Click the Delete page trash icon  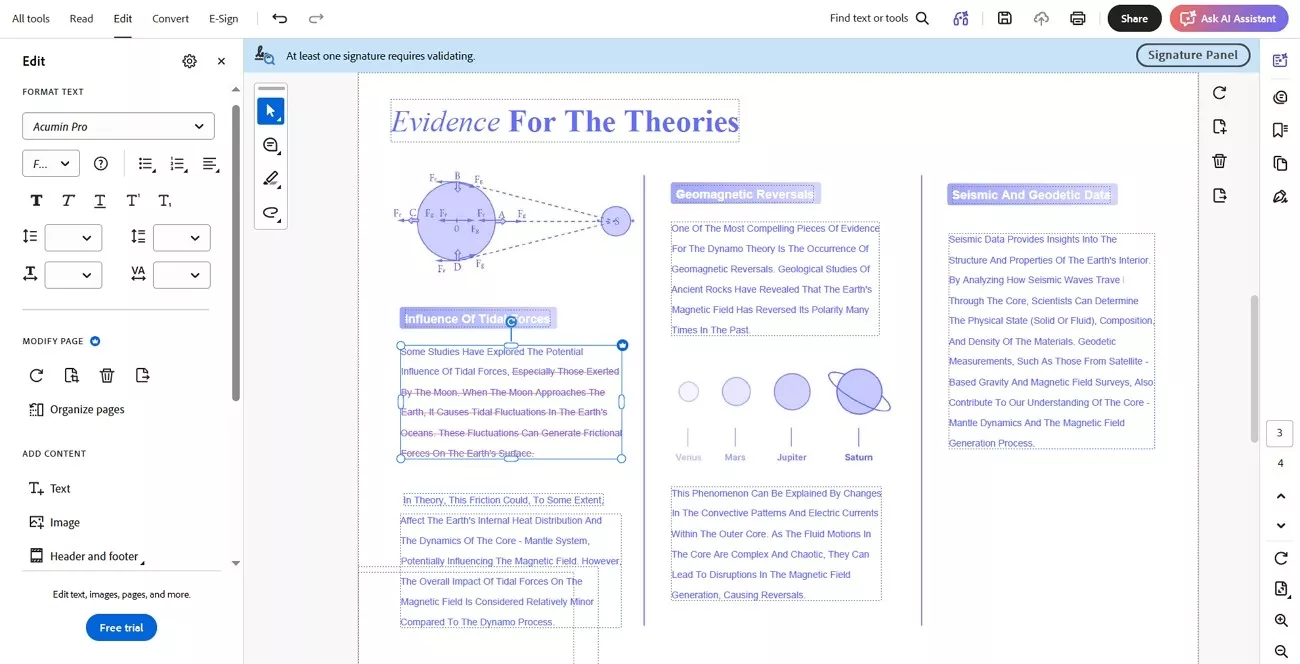[107, 375]
